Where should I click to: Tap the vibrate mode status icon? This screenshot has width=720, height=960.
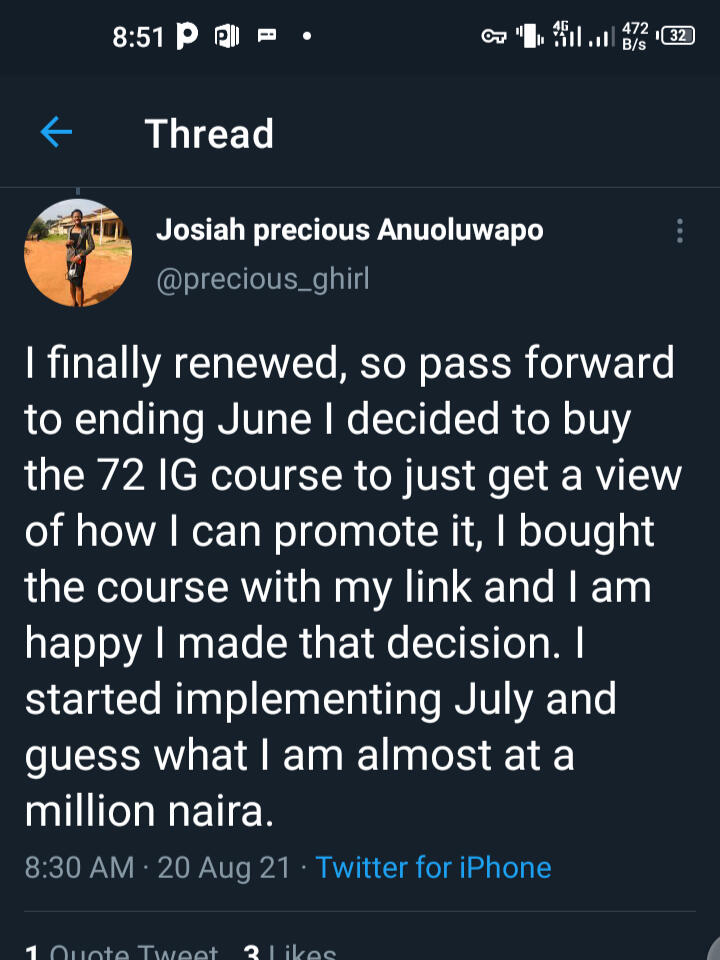pos(528,37)
